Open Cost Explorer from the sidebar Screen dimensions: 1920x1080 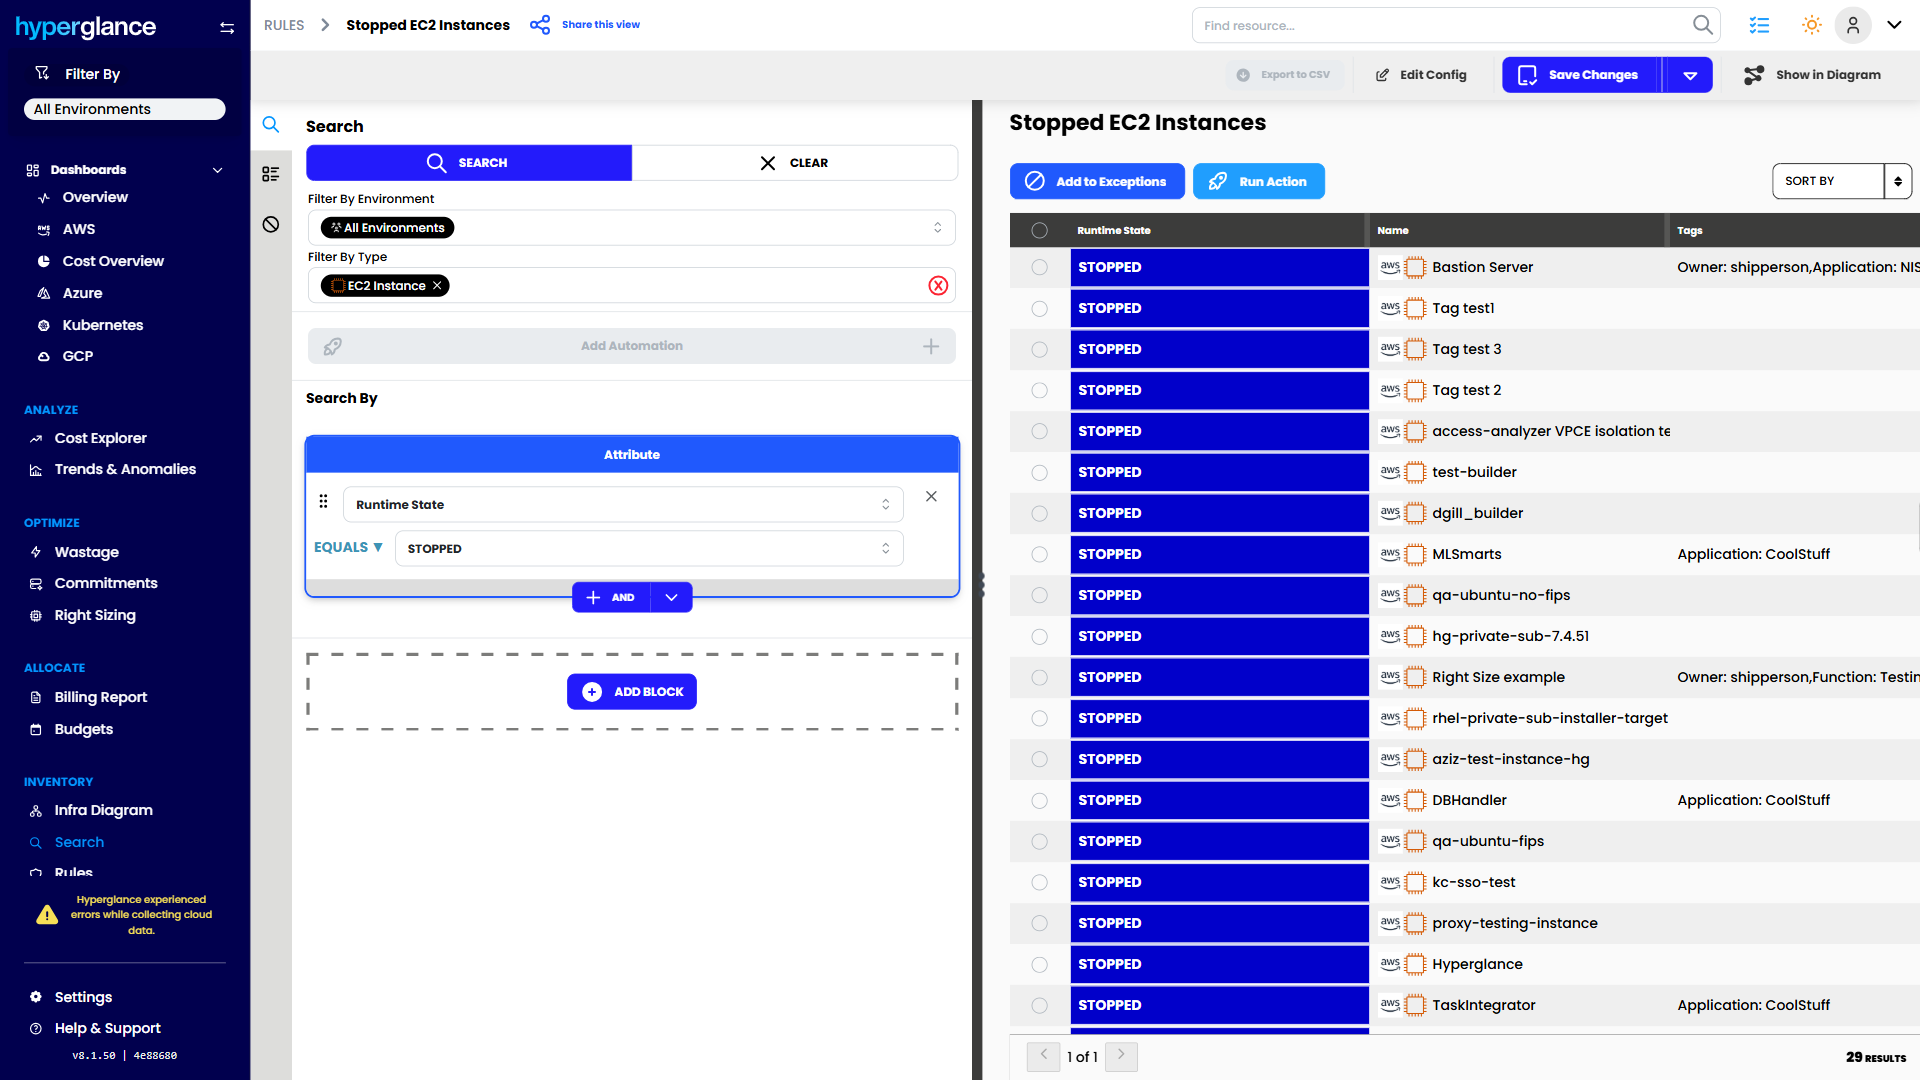pos(100,438)
